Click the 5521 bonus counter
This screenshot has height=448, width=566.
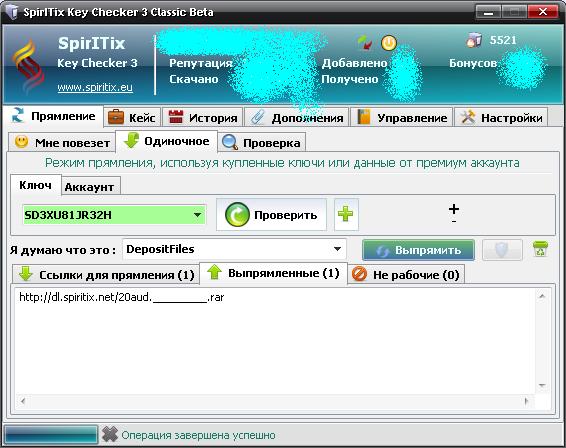[x=503, y=40]
